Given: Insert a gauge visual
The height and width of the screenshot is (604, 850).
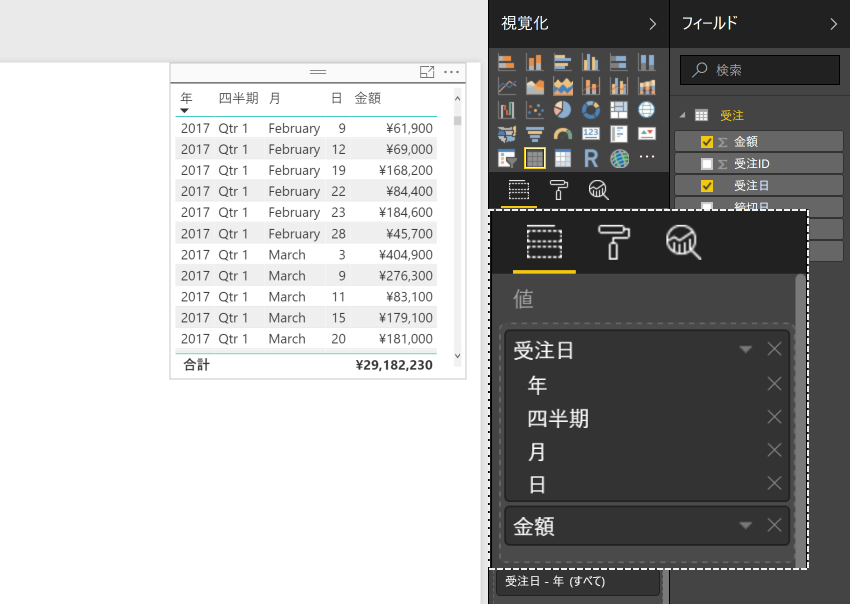Looking at the screenshot, I should click(x=563, y=134).
